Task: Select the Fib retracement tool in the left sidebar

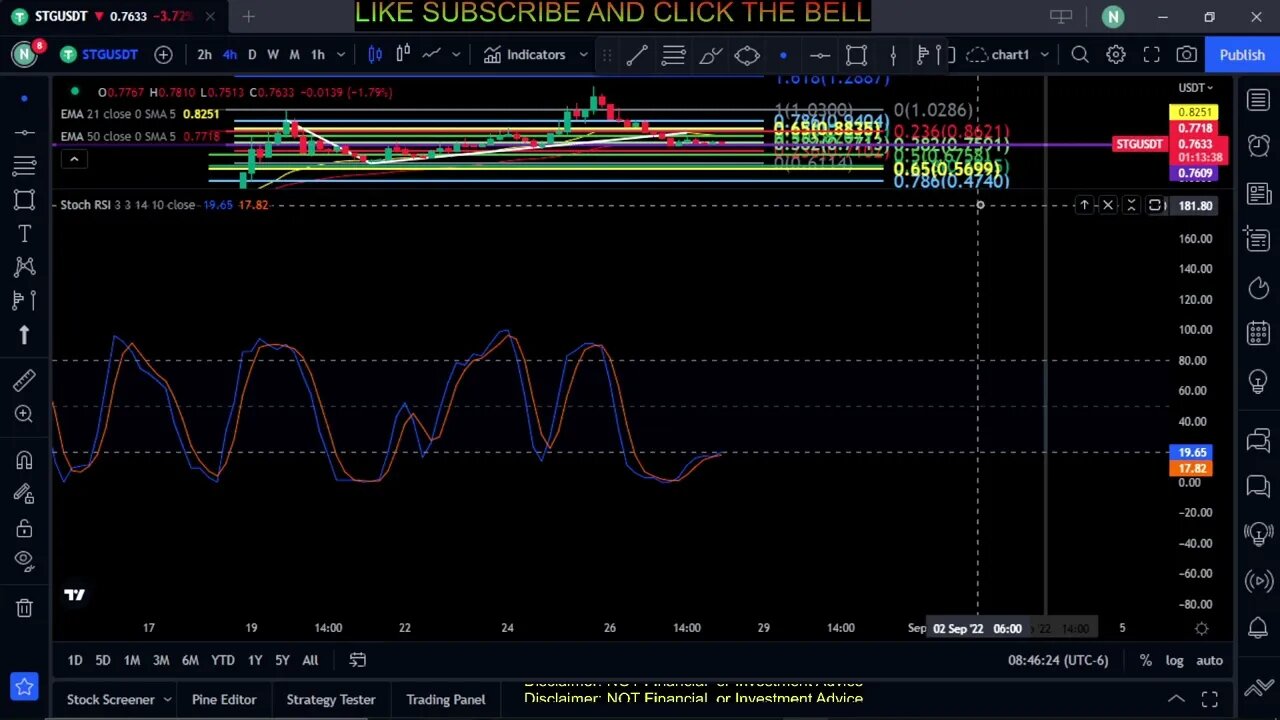Action: click(x=24, y=165)
